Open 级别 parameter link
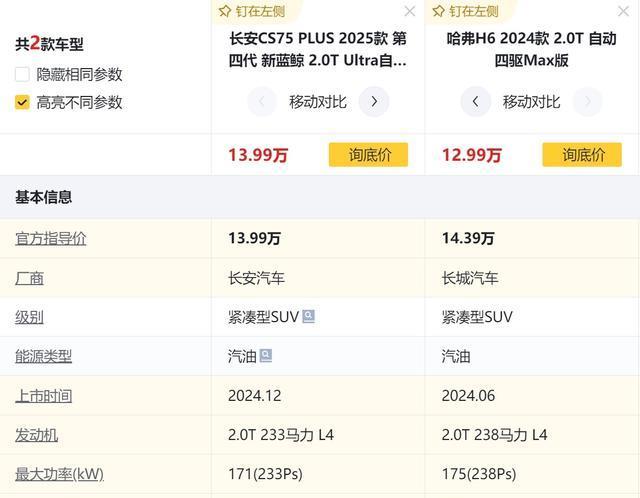 point(29,317)
